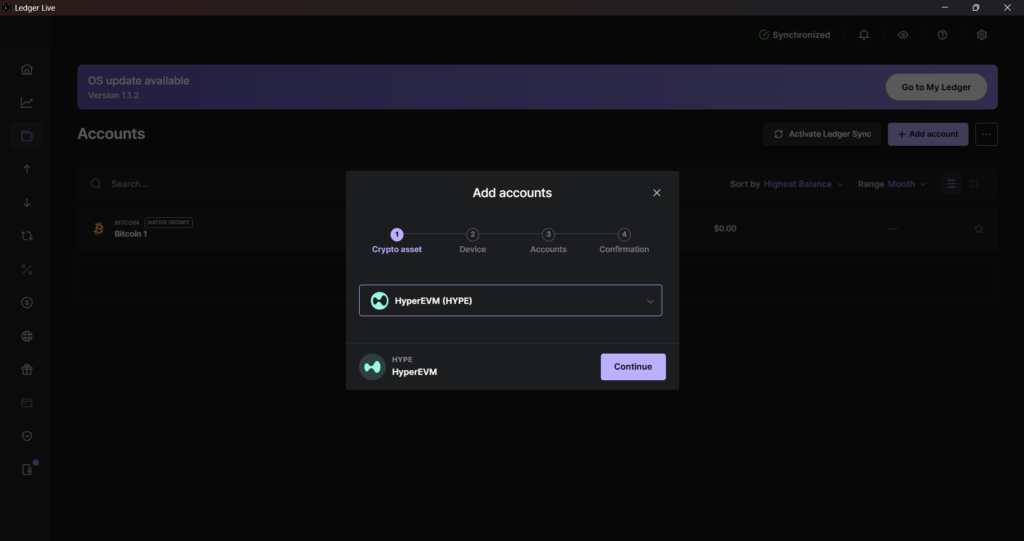Screen dimensions: 1024x541
Task: Open the Range Month dropdown
Action: click(x=892, y=184)
